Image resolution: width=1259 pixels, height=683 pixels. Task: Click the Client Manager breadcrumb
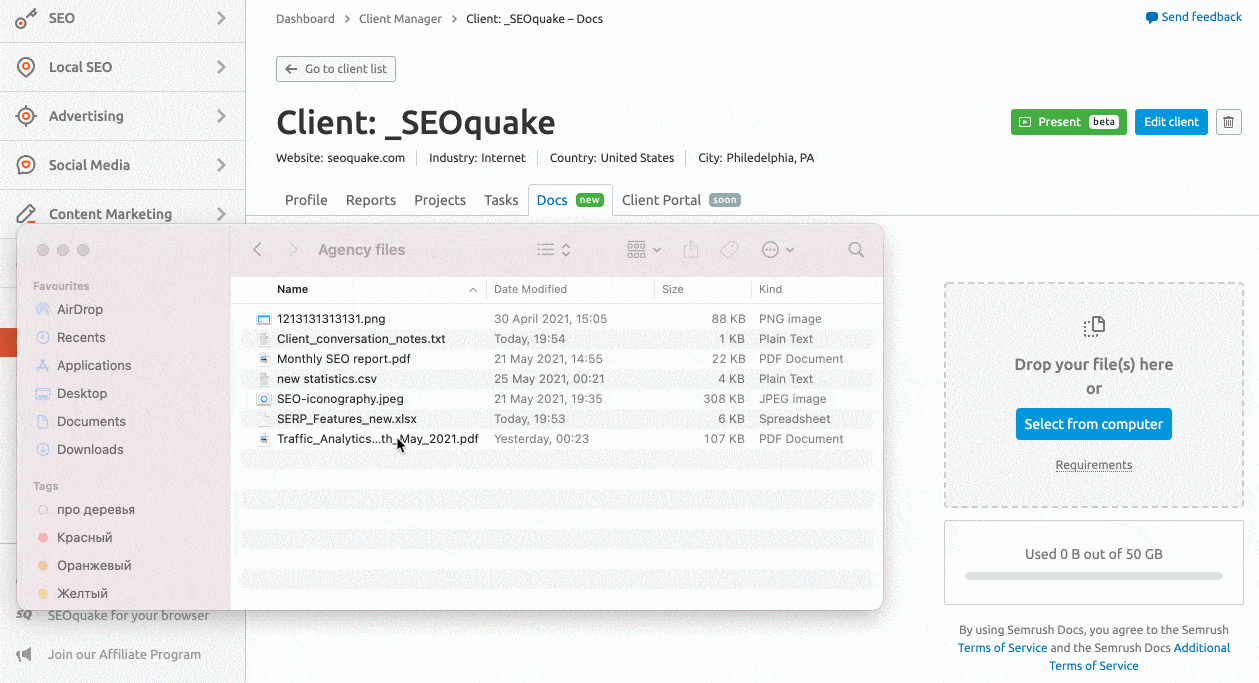[x=400, y=19]
